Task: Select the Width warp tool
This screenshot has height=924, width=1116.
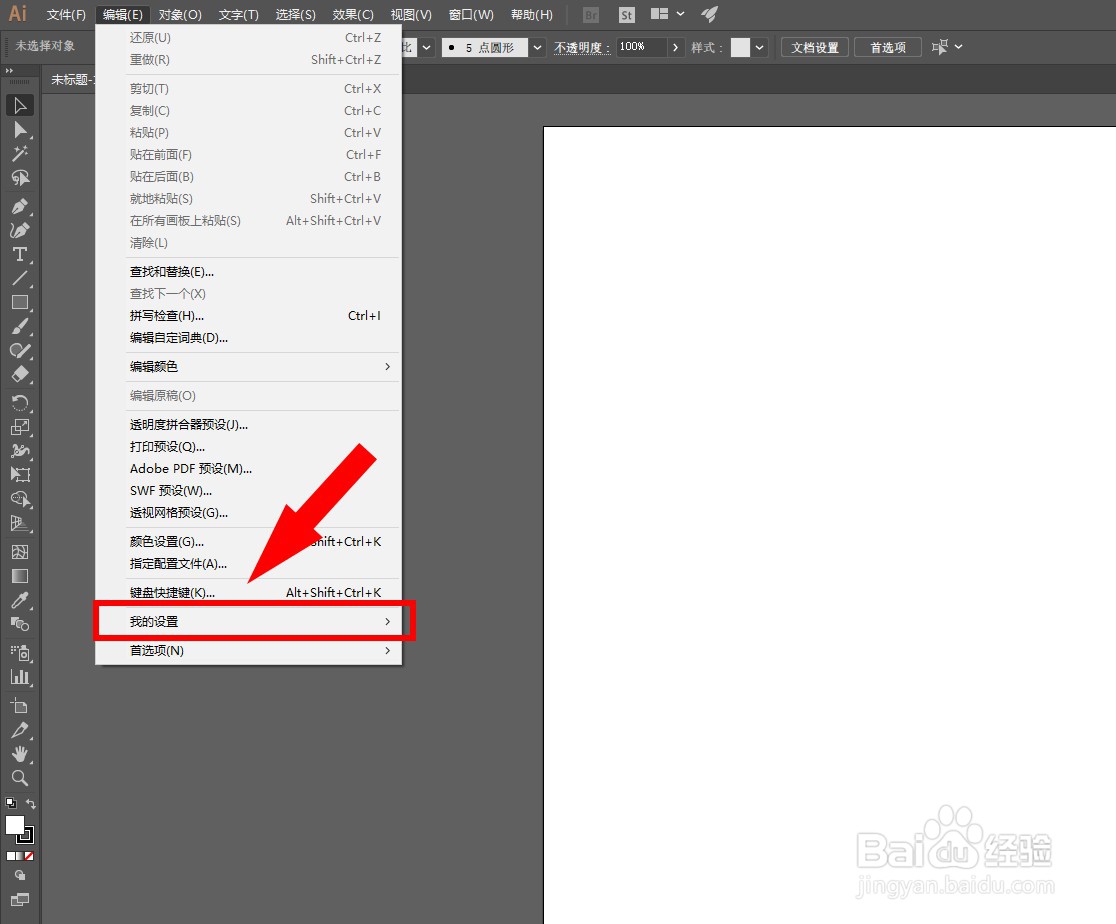Action: [x=20, y=451]
